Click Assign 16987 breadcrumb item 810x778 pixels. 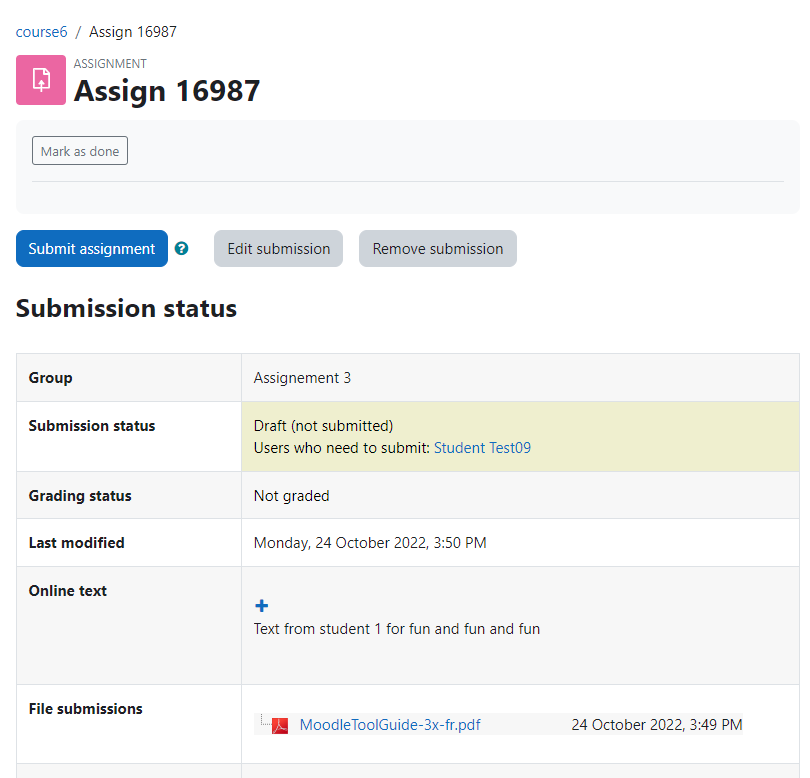click(x=133, y=32)
